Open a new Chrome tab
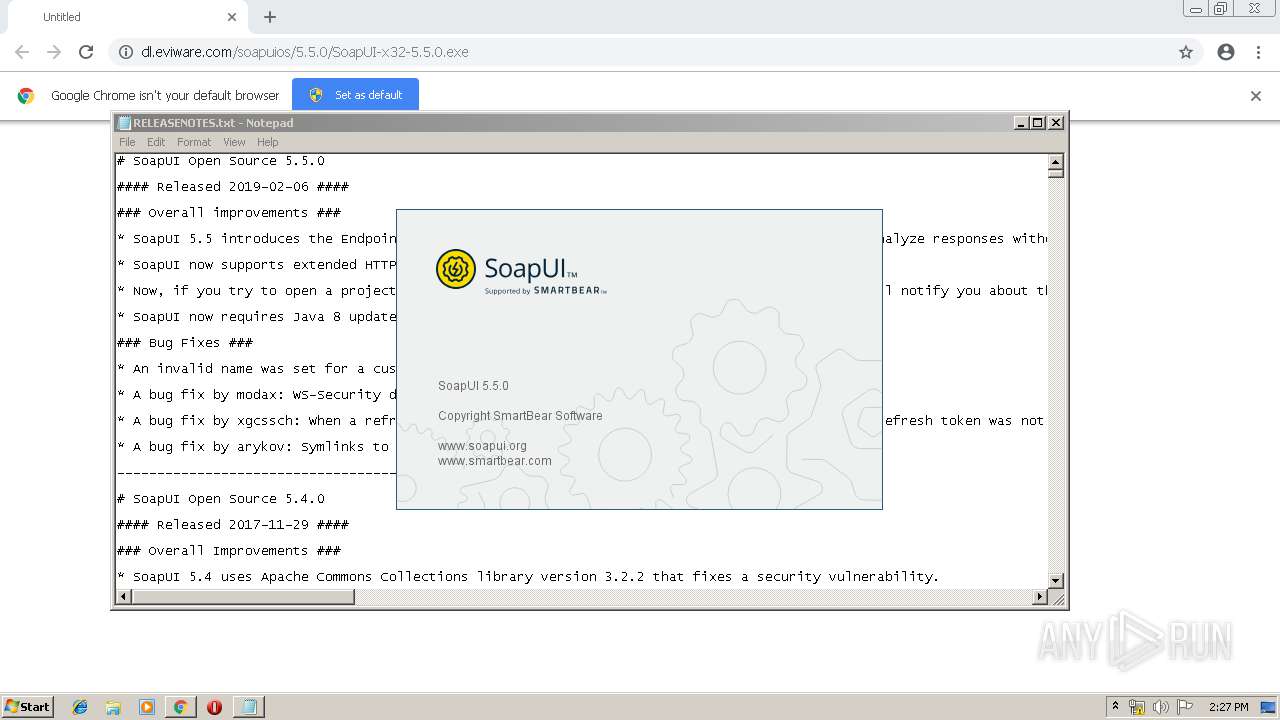The height and width of the screenshot is (720, 1280). [x=270, y=17]
